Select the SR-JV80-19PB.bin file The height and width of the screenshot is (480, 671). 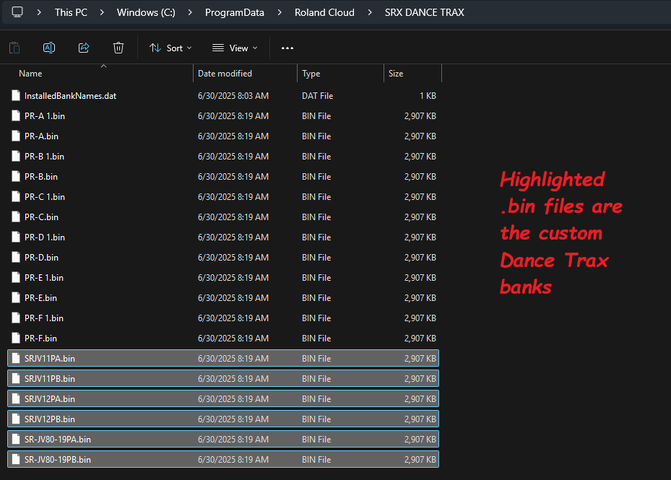(223, 459)
